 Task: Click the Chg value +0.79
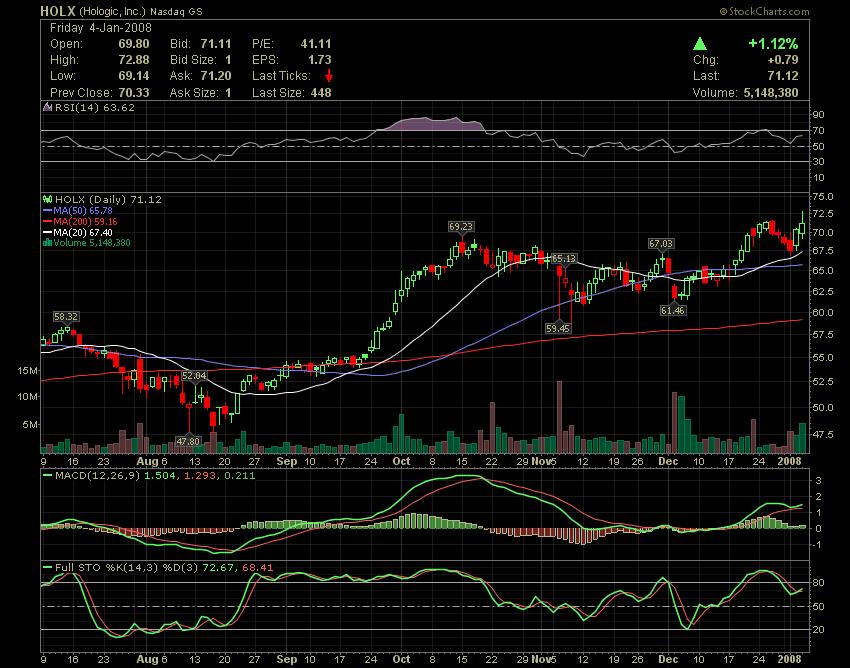pyautogui.click(x=783, y=60)
